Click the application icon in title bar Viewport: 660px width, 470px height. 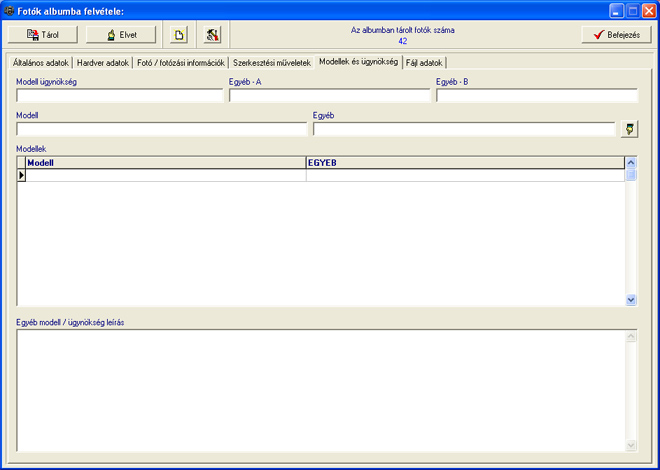9,11
